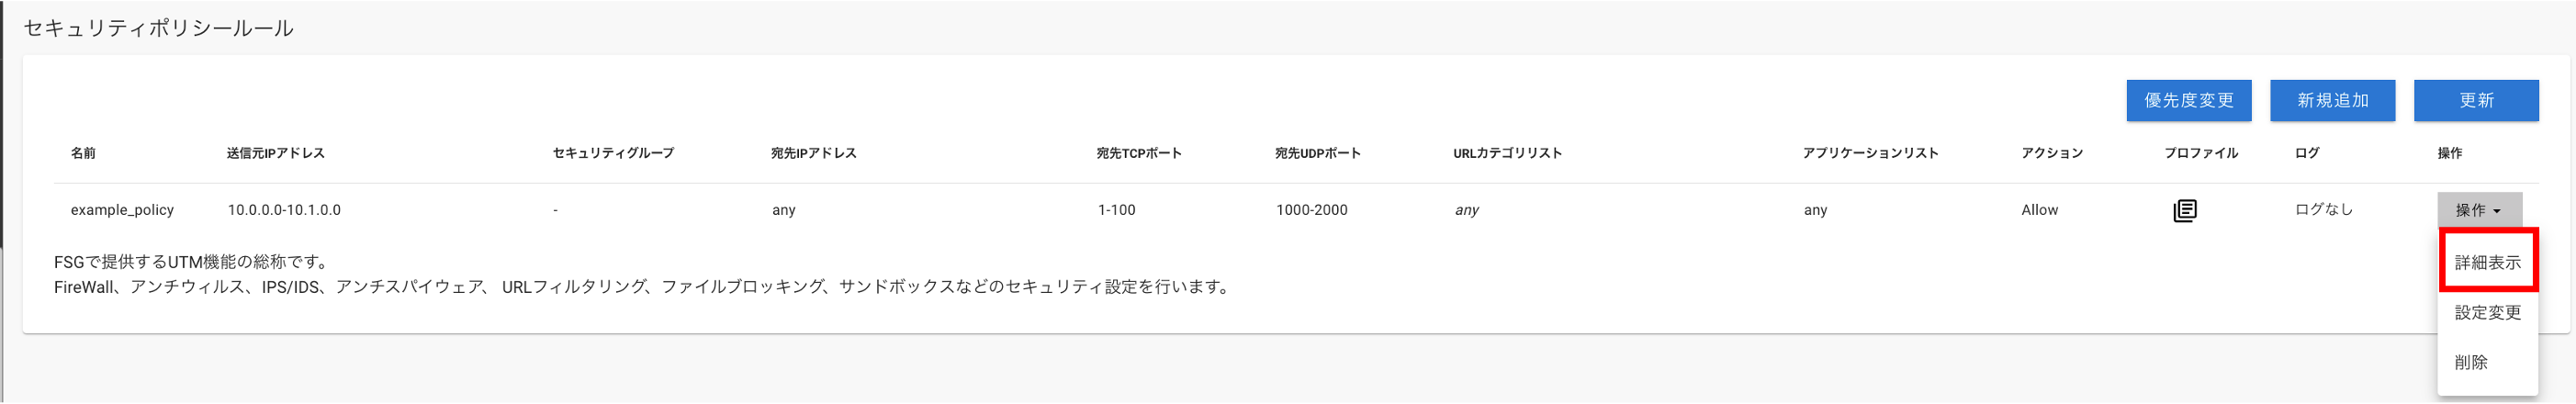
Task: Click the ログなし log cell
Action: [2324, 210]
